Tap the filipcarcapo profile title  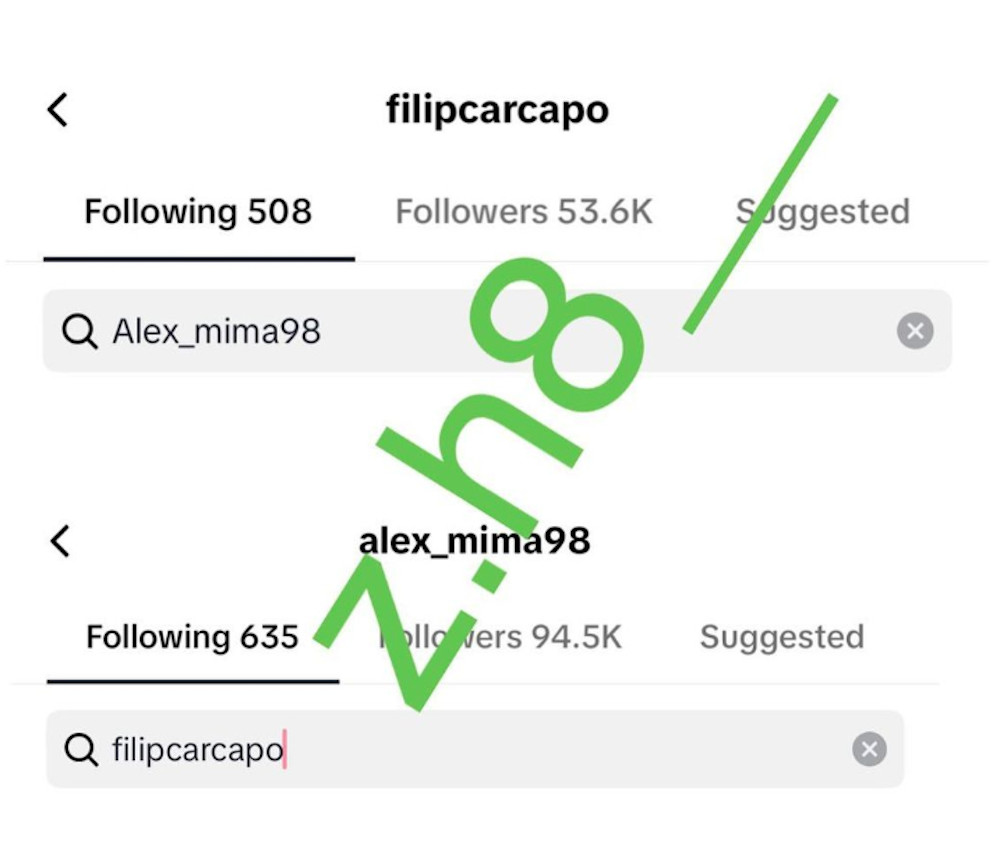click(x=497, y=109)
